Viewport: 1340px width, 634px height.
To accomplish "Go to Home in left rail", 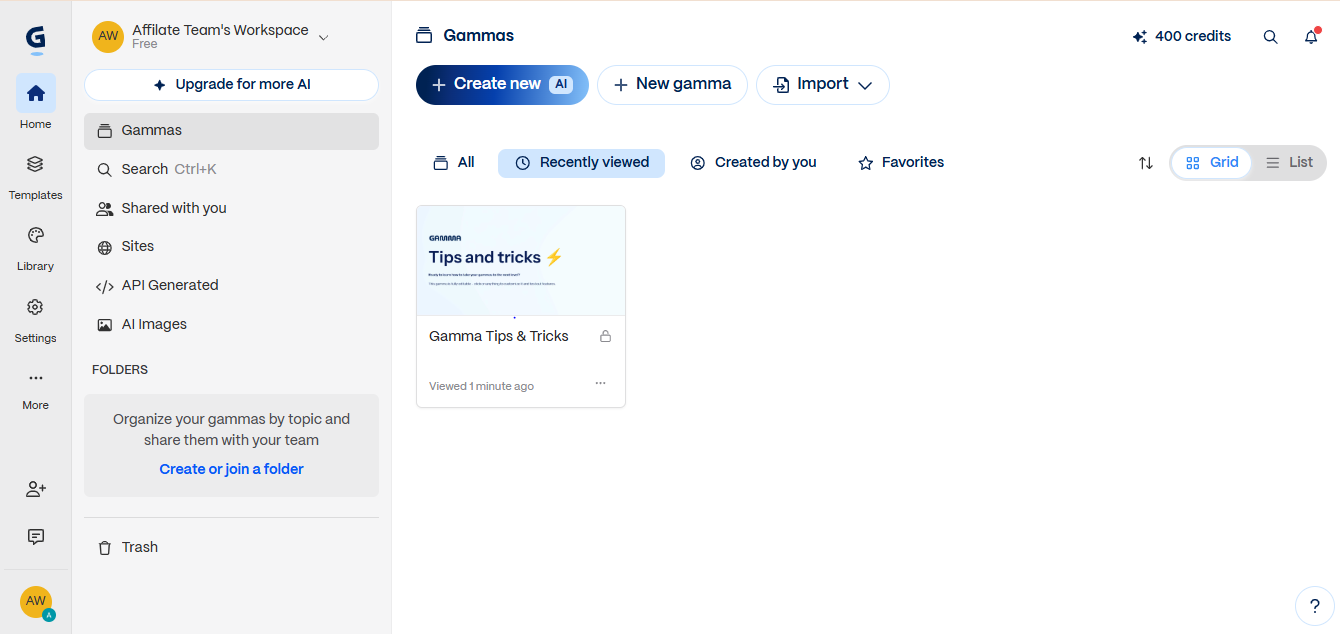I will pos(35,103).
